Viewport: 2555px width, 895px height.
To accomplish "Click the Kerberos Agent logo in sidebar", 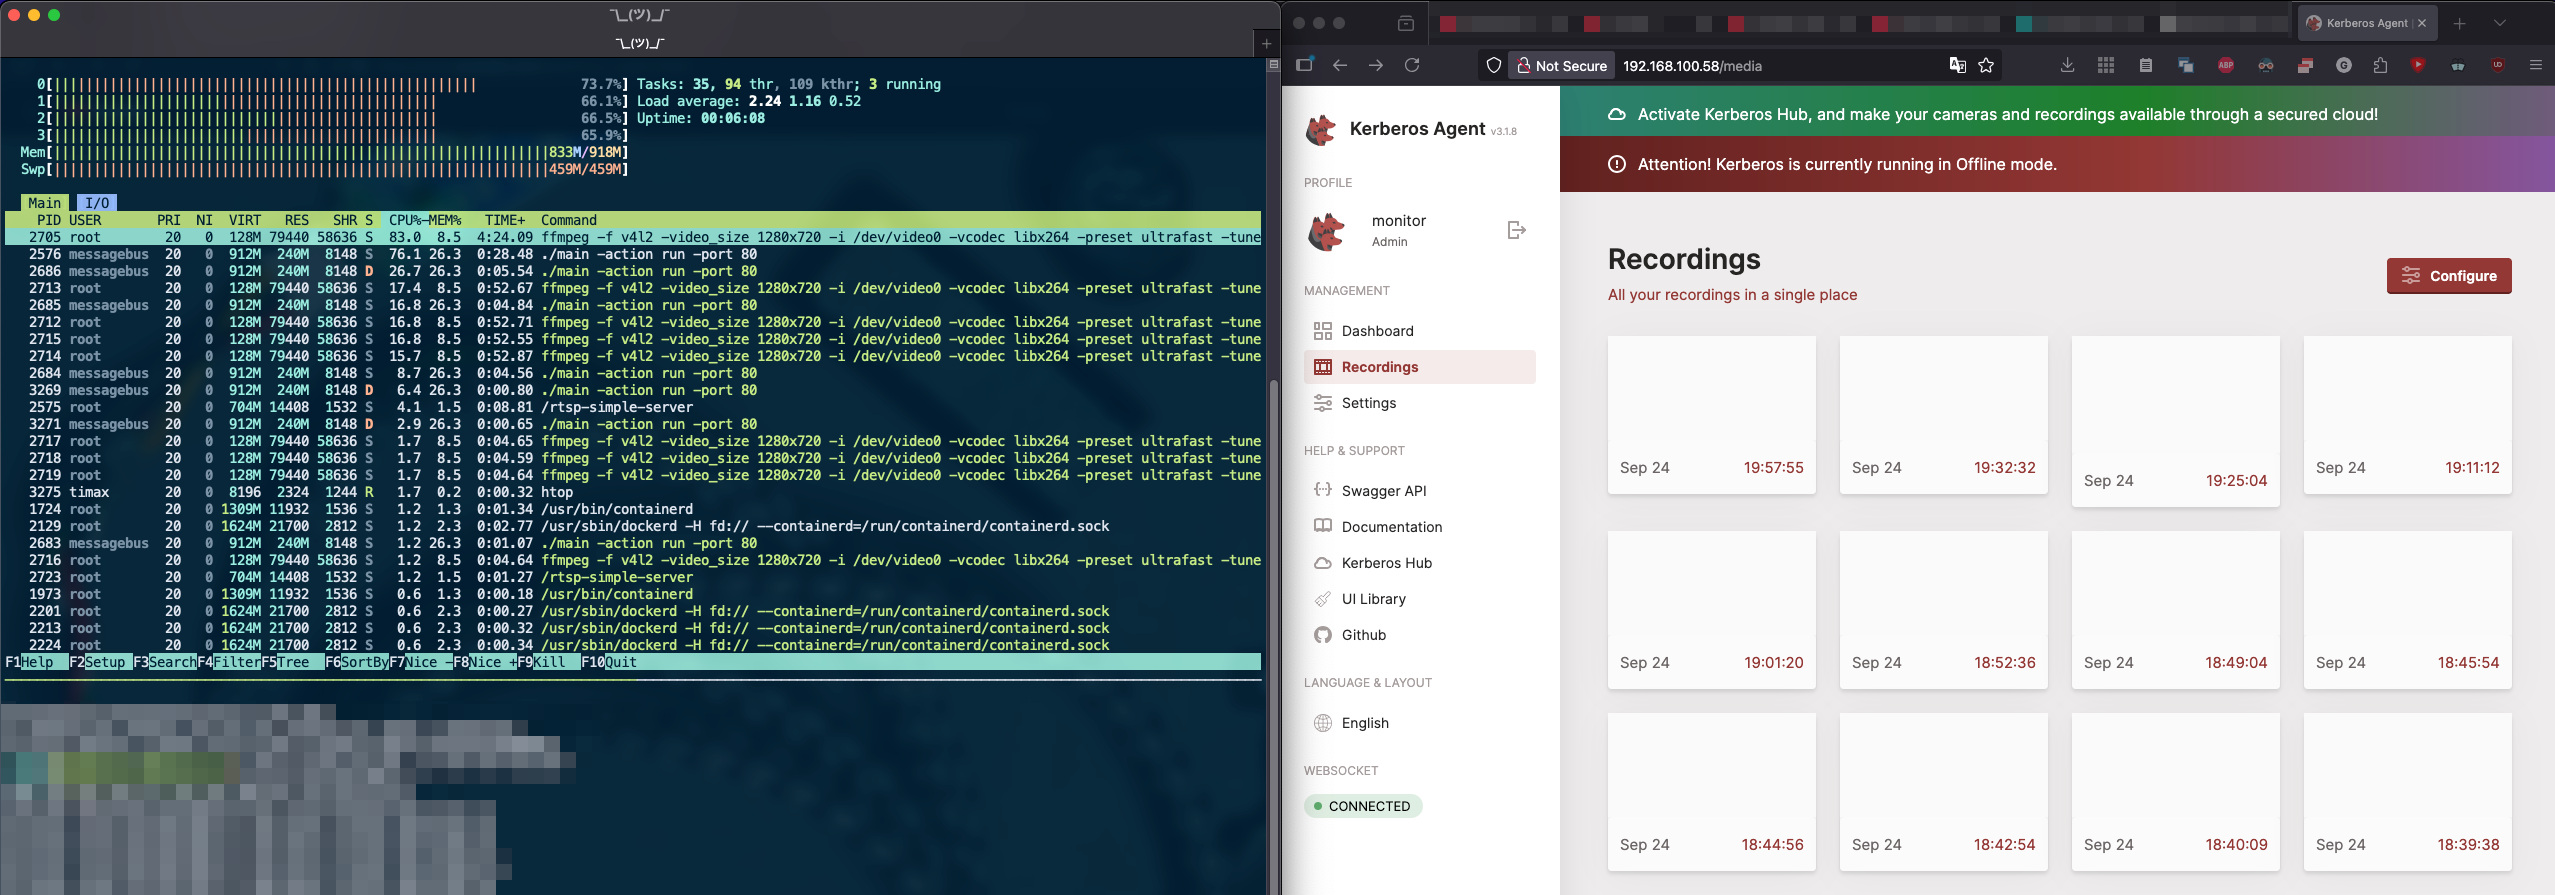I will click(1321, 129).
